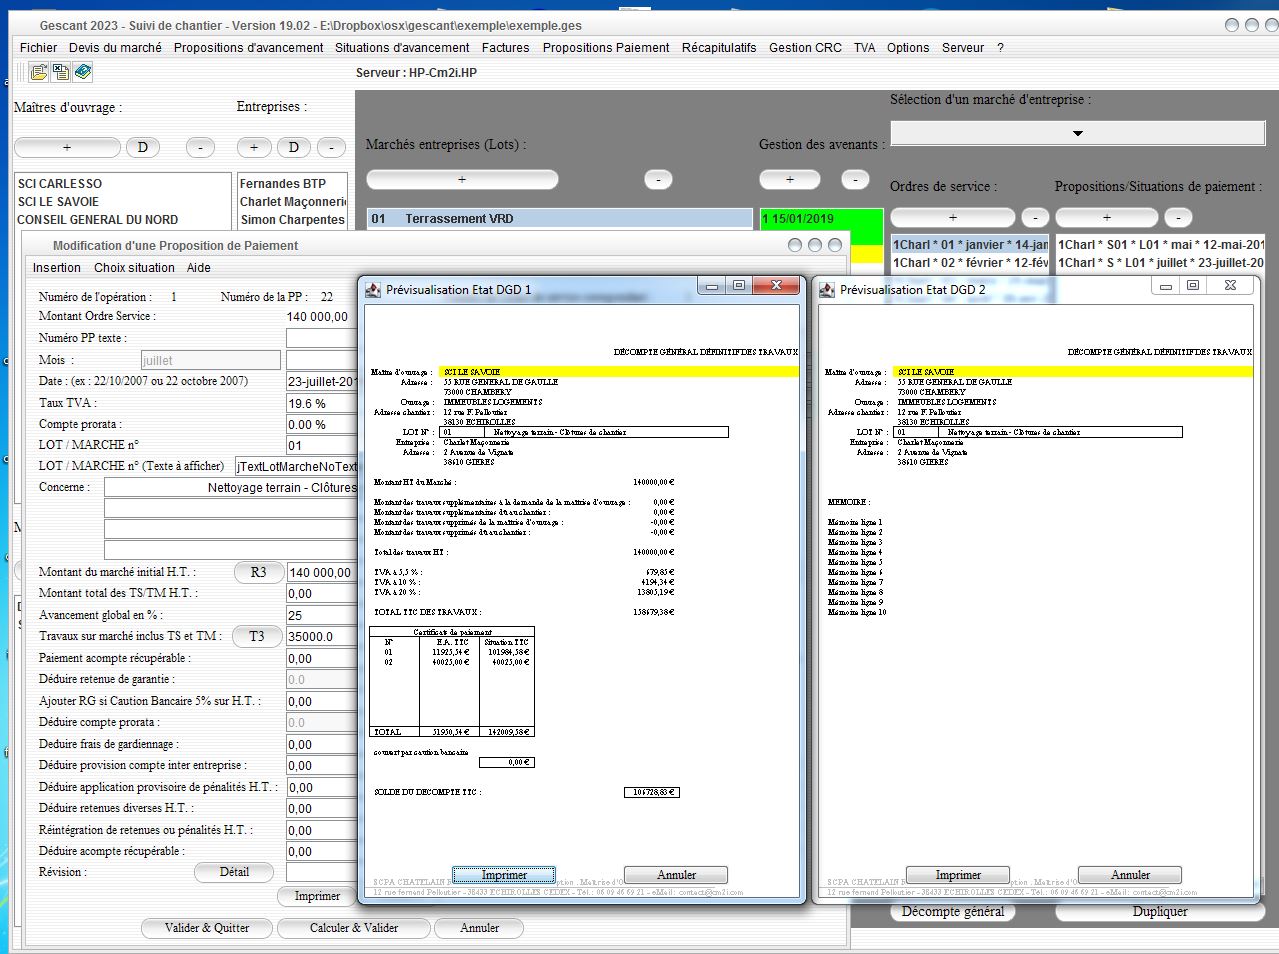Screen dimensions: 1279x954
Task: Click Annuler in the Etat DGD 2 preview
Action: point(1130,875)
